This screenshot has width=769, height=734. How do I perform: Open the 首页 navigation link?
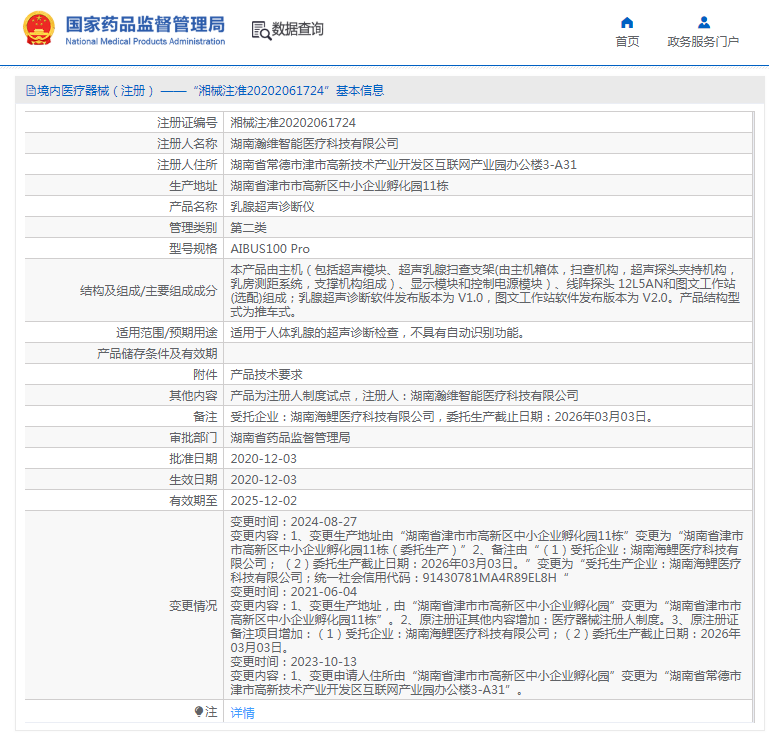tap(627, 42)
